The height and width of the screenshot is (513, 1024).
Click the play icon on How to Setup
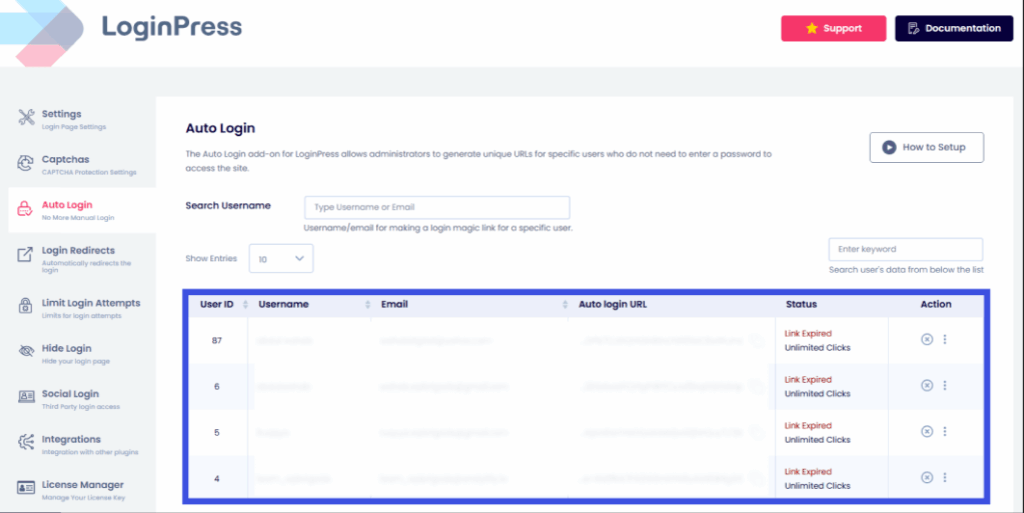coord(889,148)
